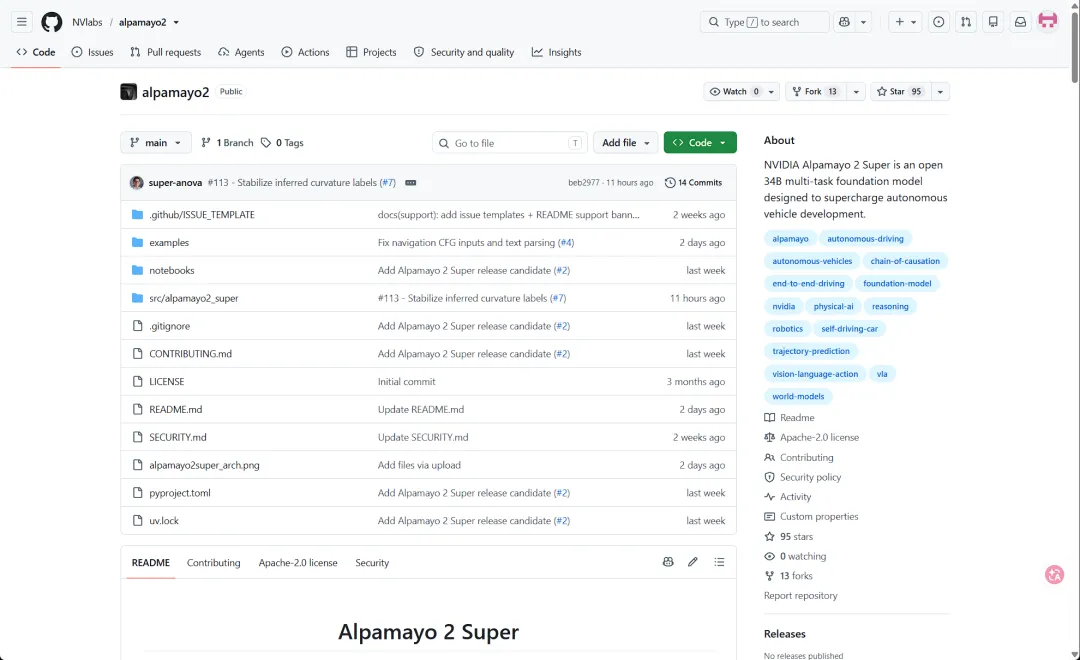Open super-anova author avatar
This screenshot has width=1080, height=660.
pos(136,183)
